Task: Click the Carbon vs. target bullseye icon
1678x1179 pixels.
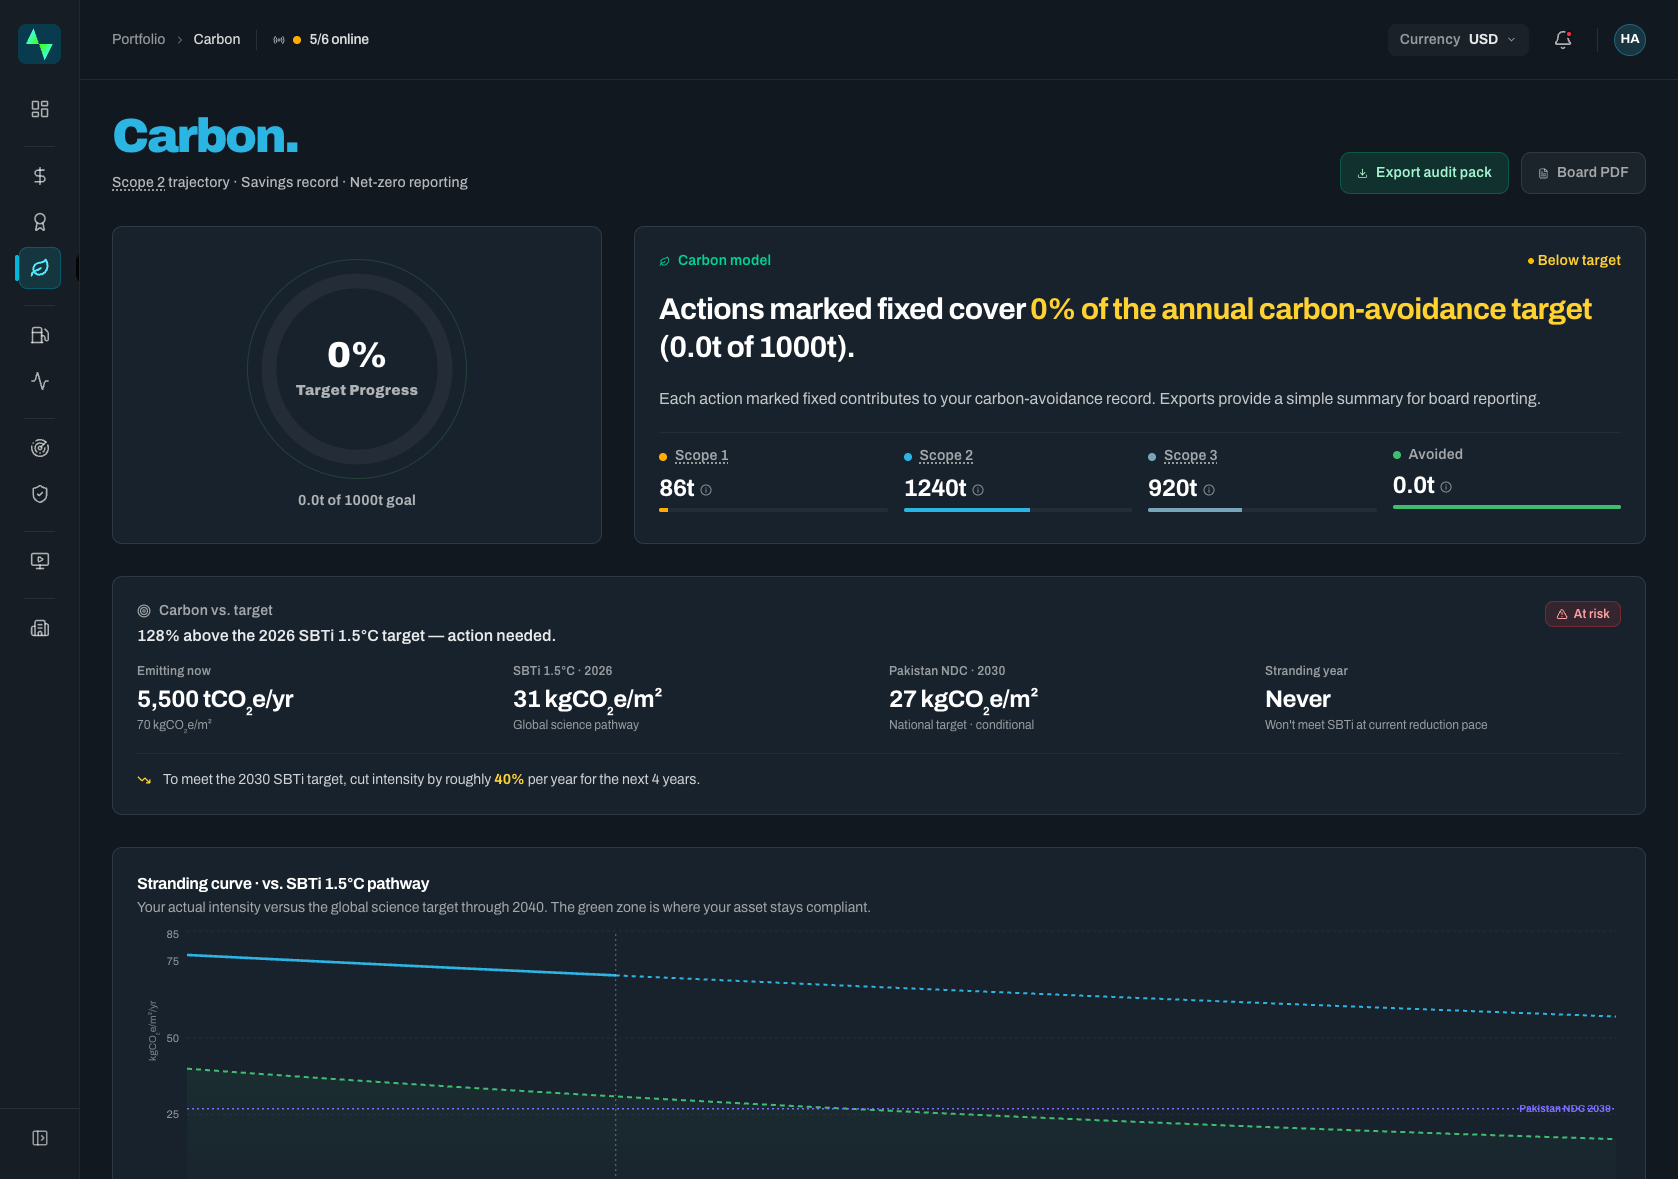Action: point(144,611)
